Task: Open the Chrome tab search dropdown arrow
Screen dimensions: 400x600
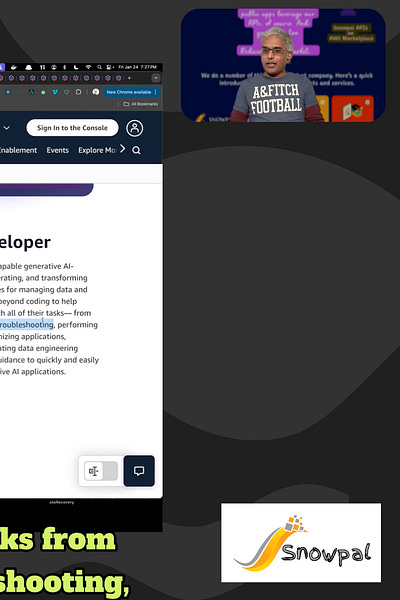Action: [x=156, y=78]
